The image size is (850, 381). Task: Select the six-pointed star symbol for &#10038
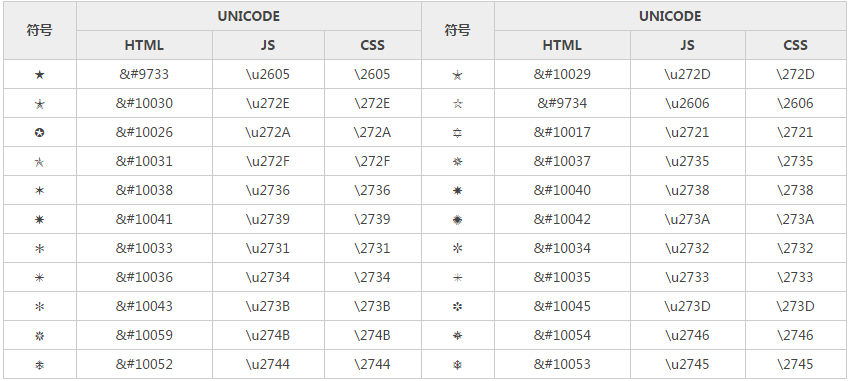tap(39, 191)
